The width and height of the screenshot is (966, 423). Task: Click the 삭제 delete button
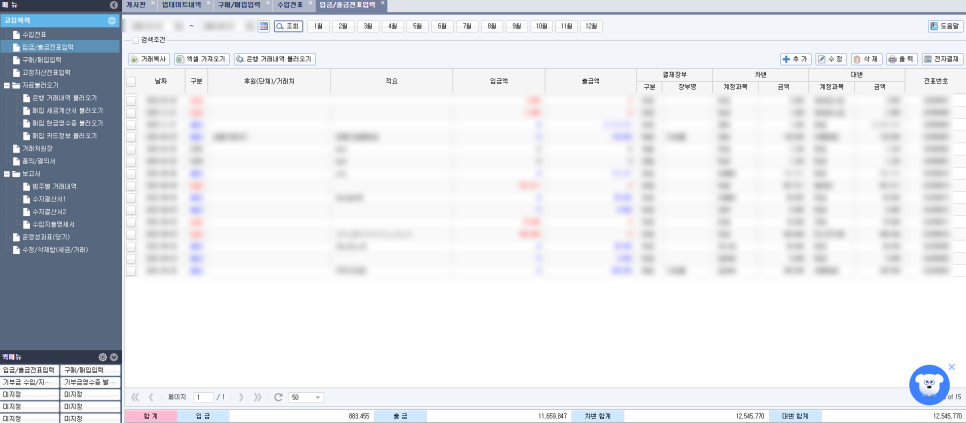coord(866,60)
